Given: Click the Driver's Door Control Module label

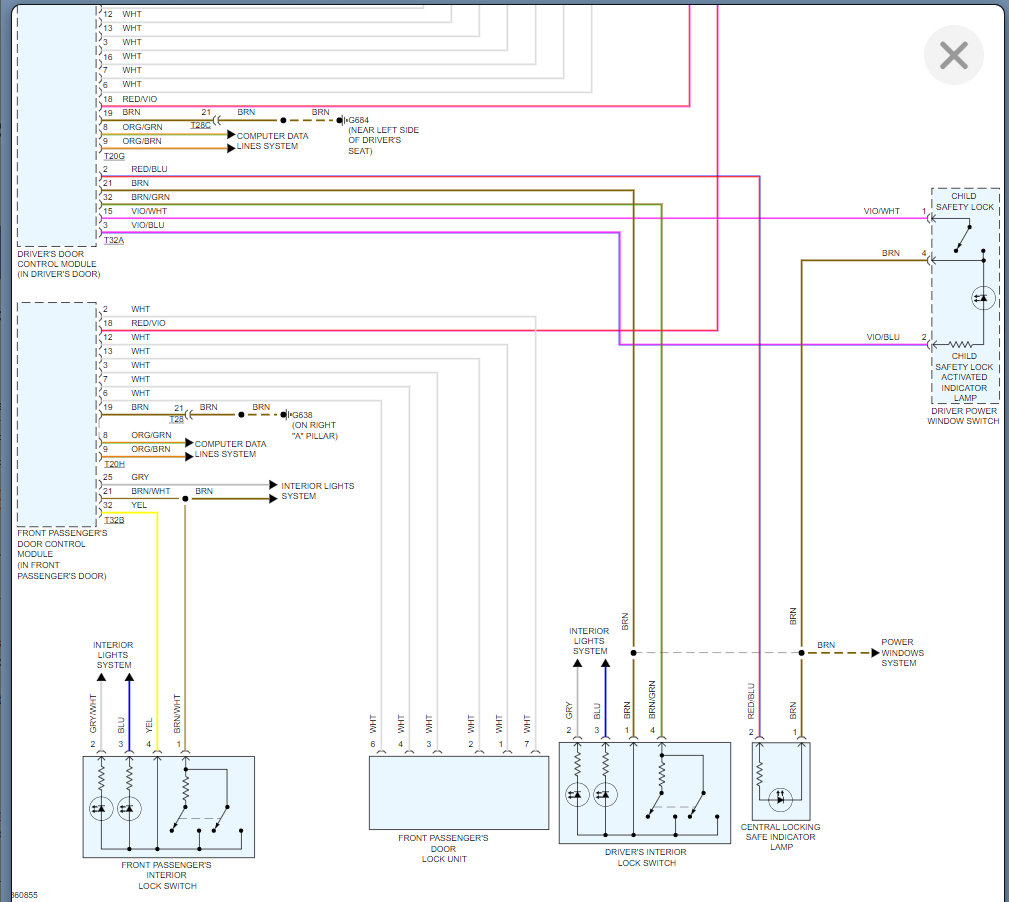Looking at the screenshot, I should 59,264.
